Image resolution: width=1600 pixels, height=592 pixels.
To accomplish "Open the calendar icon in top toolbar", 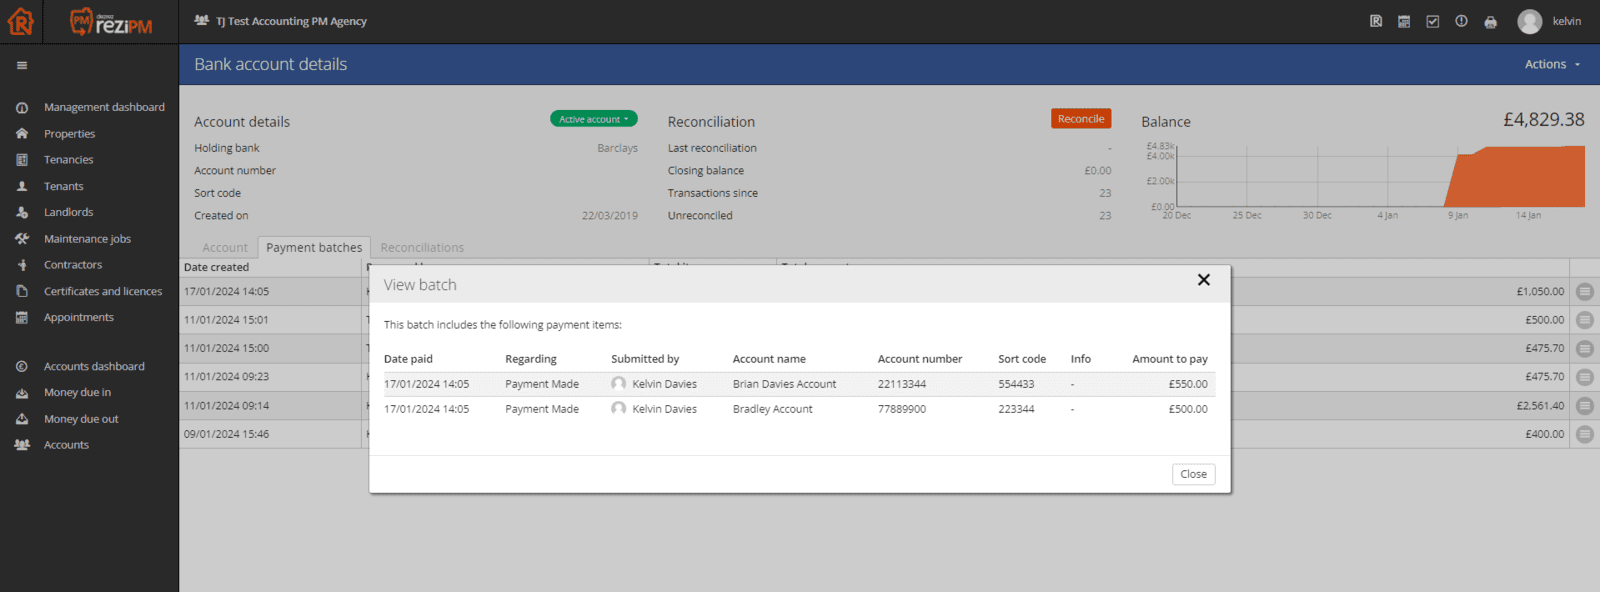I will point(1404,21).
